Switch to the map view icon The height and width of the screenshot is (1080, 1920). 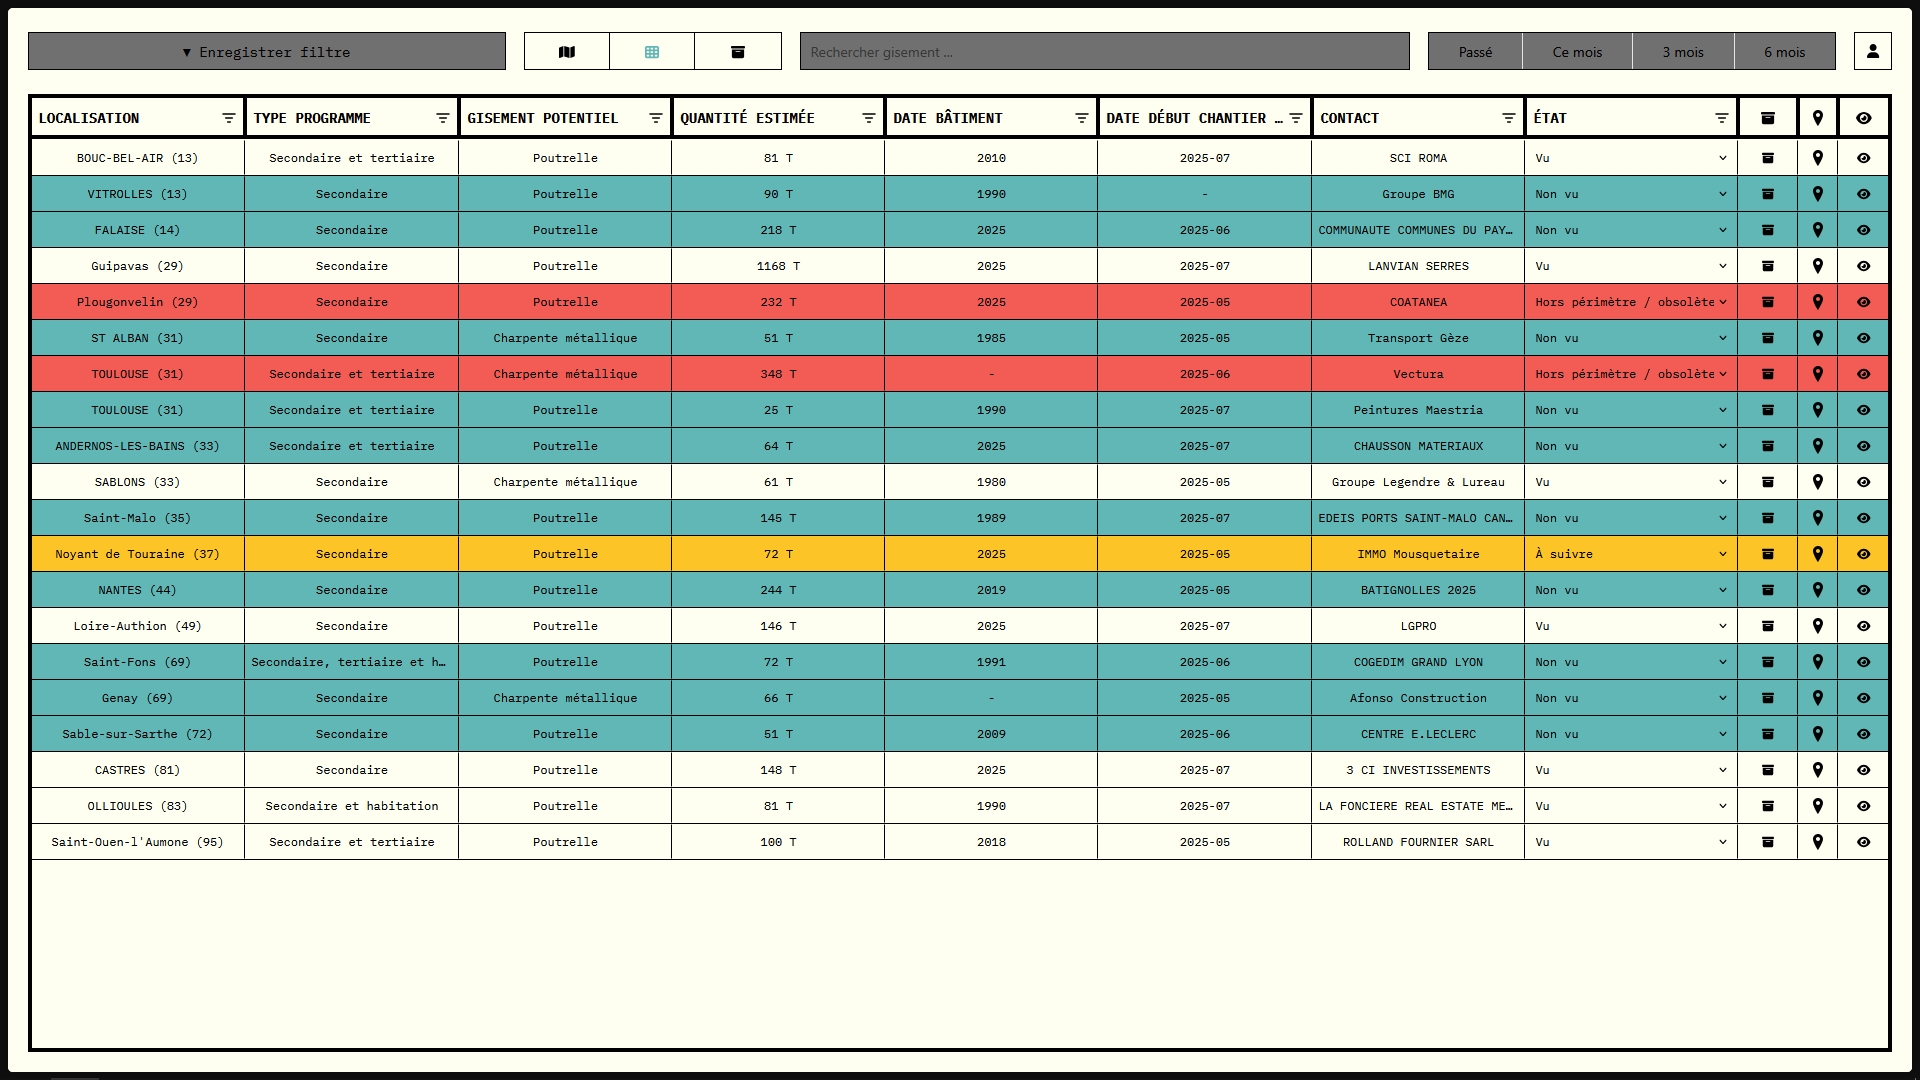pos(567,52)
